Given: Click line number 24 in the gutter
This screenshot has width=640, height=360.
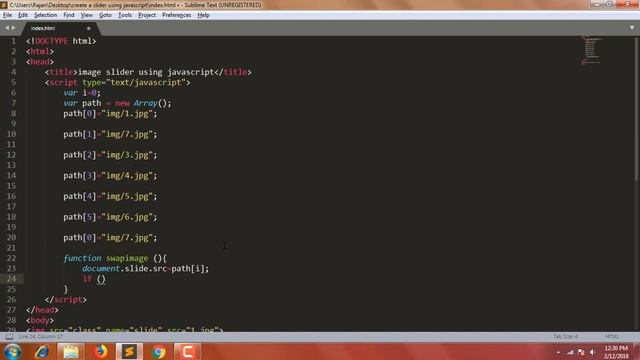Looking at the screenshot, I should click(11, 279).
